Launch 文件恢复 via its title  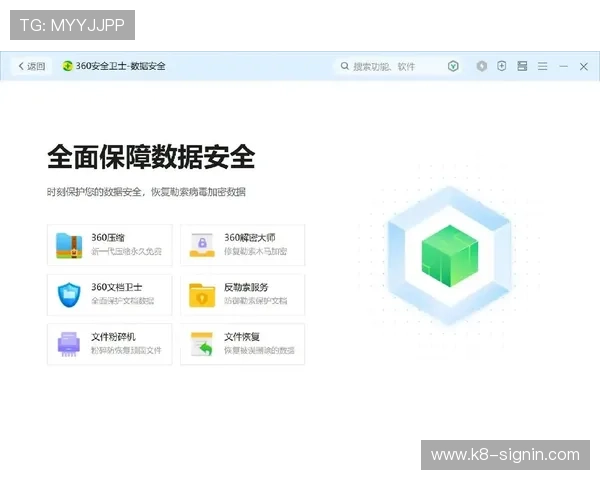click(x=242, y=337)
